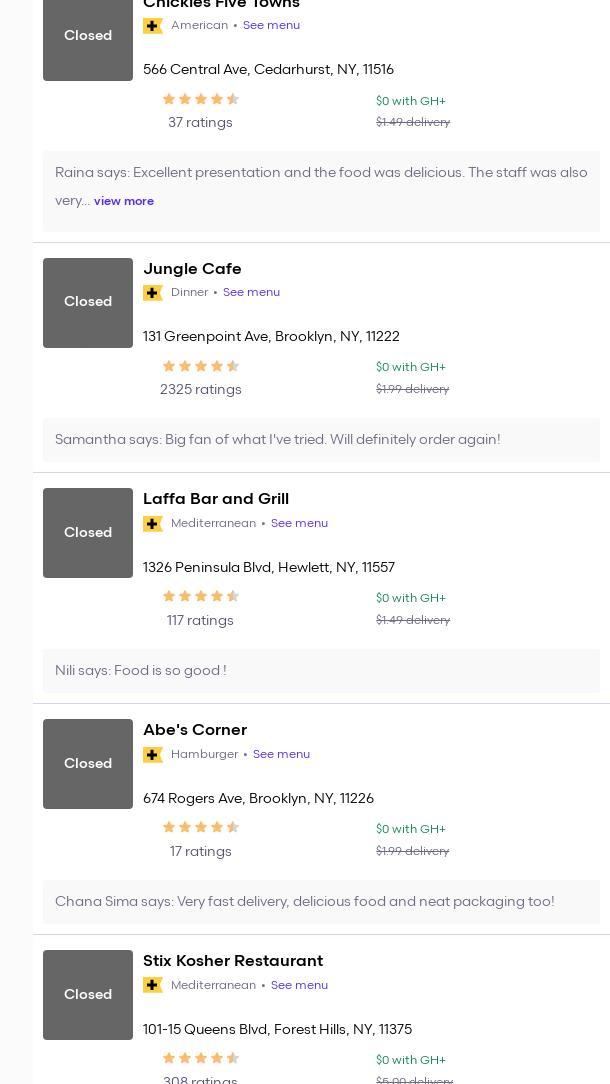Screen dimensions: 610x1084
Task: Open See menu link next to American
Action: 271,26
